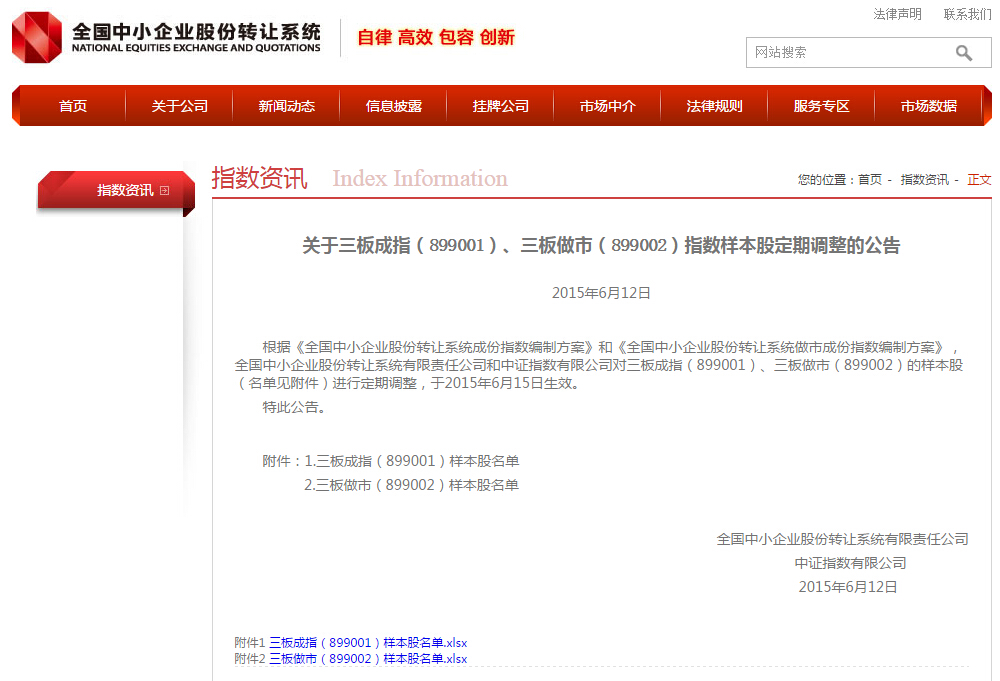The width and height of the screenshot is (1000, 681).
Task: Click the heading Index Information
Action: (420, 179)
